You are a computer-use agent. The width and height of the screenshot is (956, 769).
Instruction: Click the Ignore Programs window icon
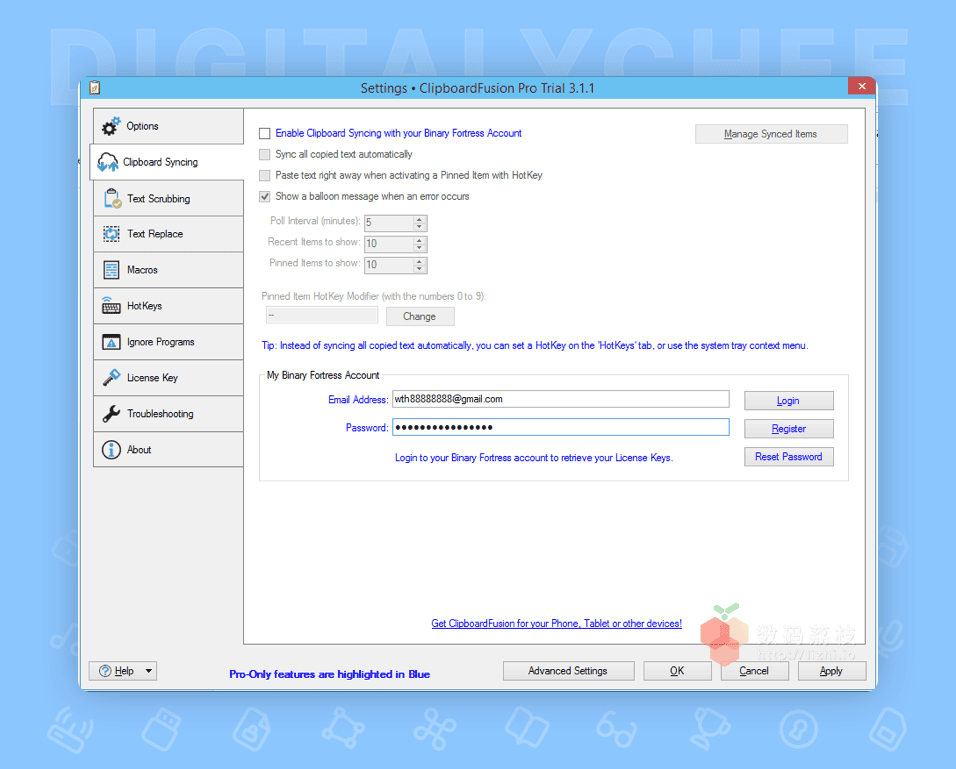point(111,342)
